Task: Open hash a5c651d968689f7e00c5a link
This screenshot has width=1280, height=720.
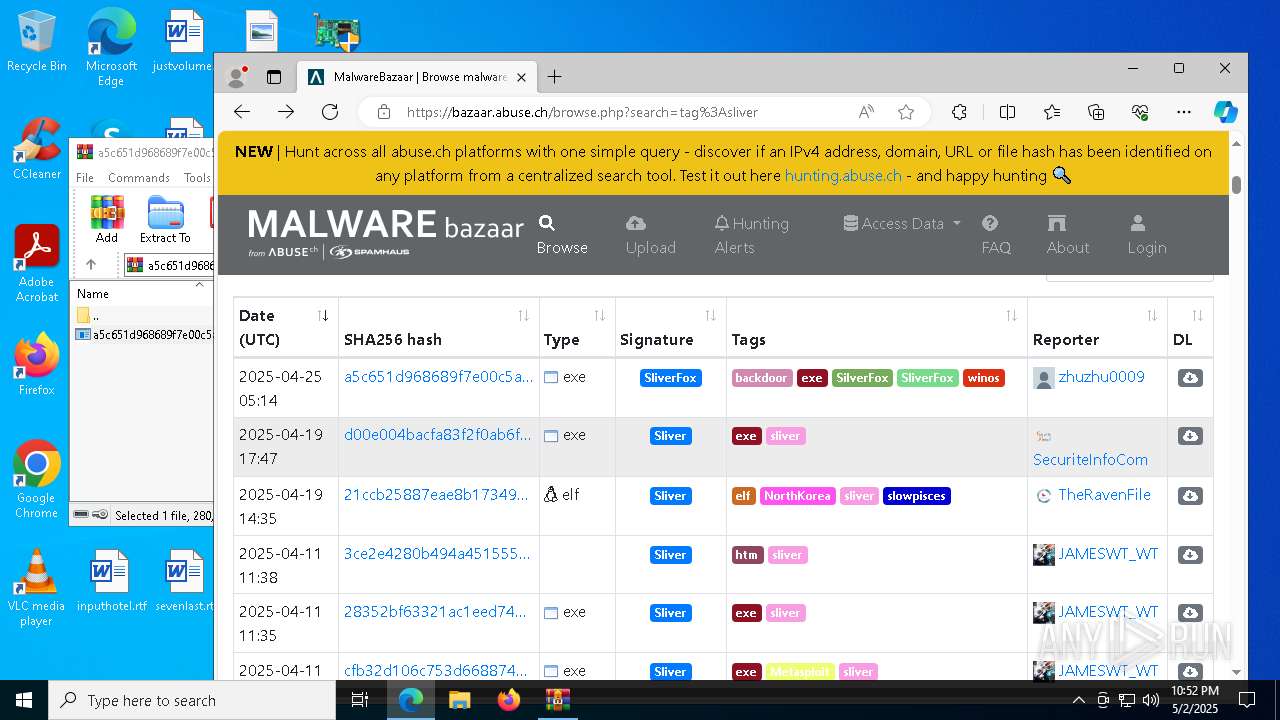Action: 438,377
